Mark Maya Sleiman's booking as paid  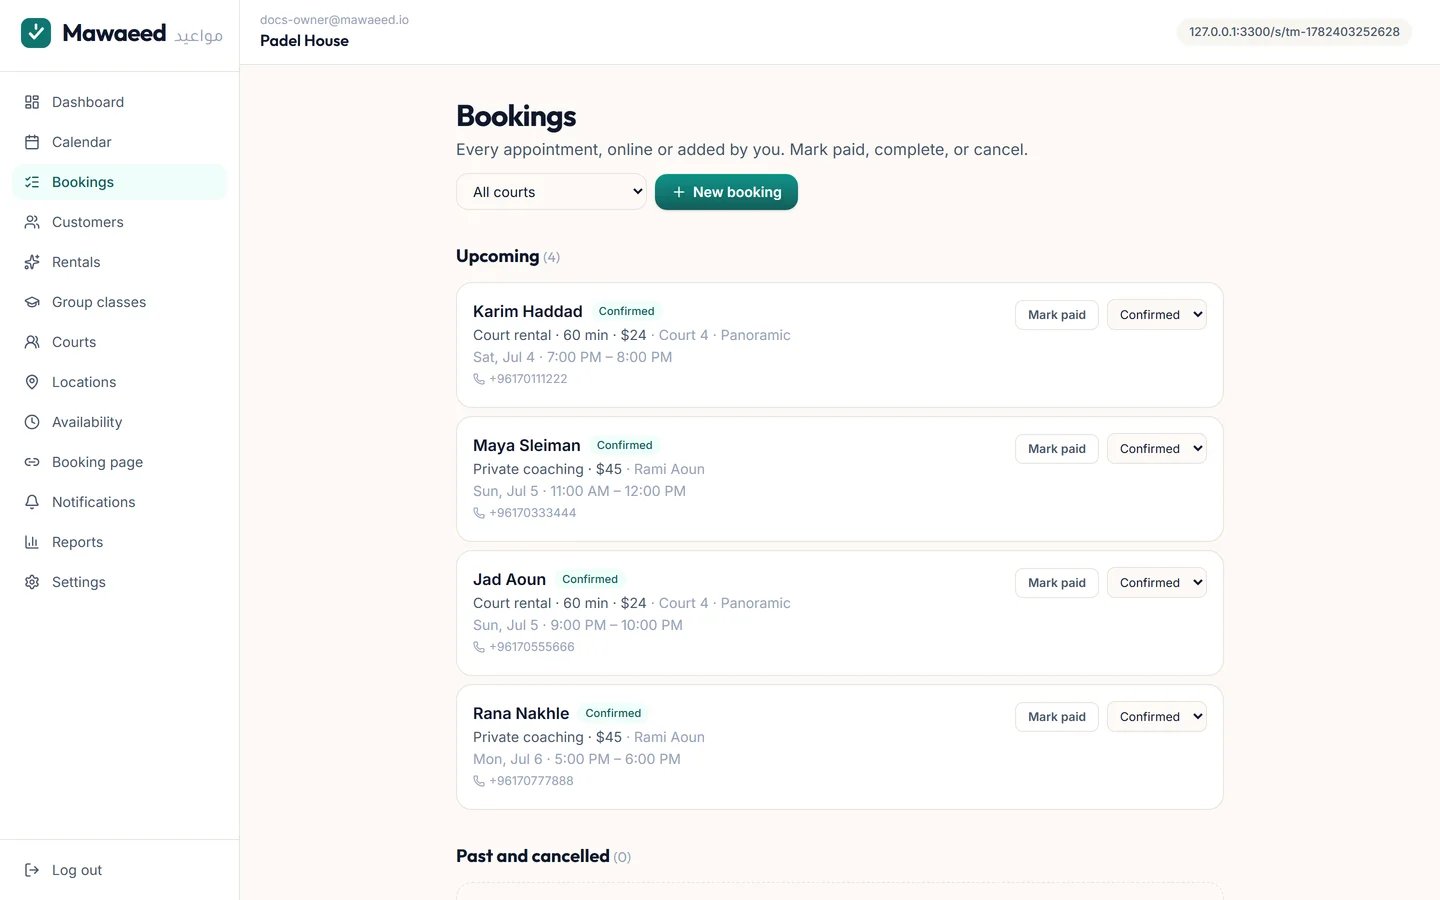(1057, 449)
